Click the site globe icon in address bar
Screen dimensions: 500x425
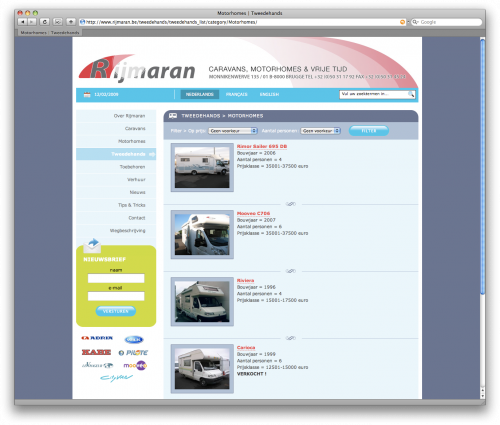[83, 22]
